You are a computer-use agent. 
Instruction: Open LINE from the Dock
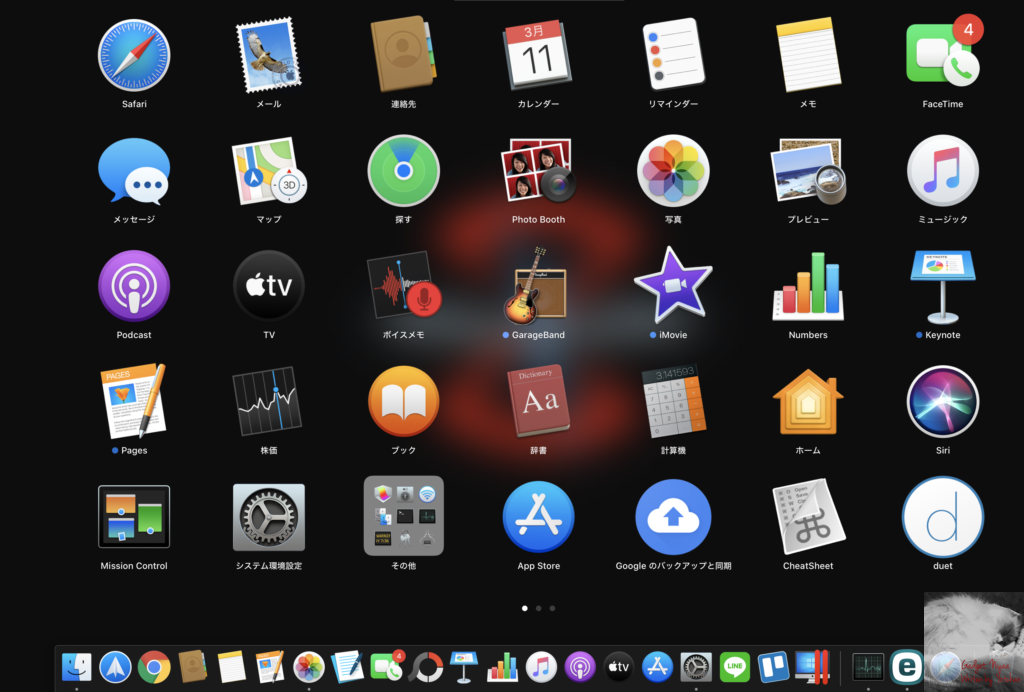point(734,667)
